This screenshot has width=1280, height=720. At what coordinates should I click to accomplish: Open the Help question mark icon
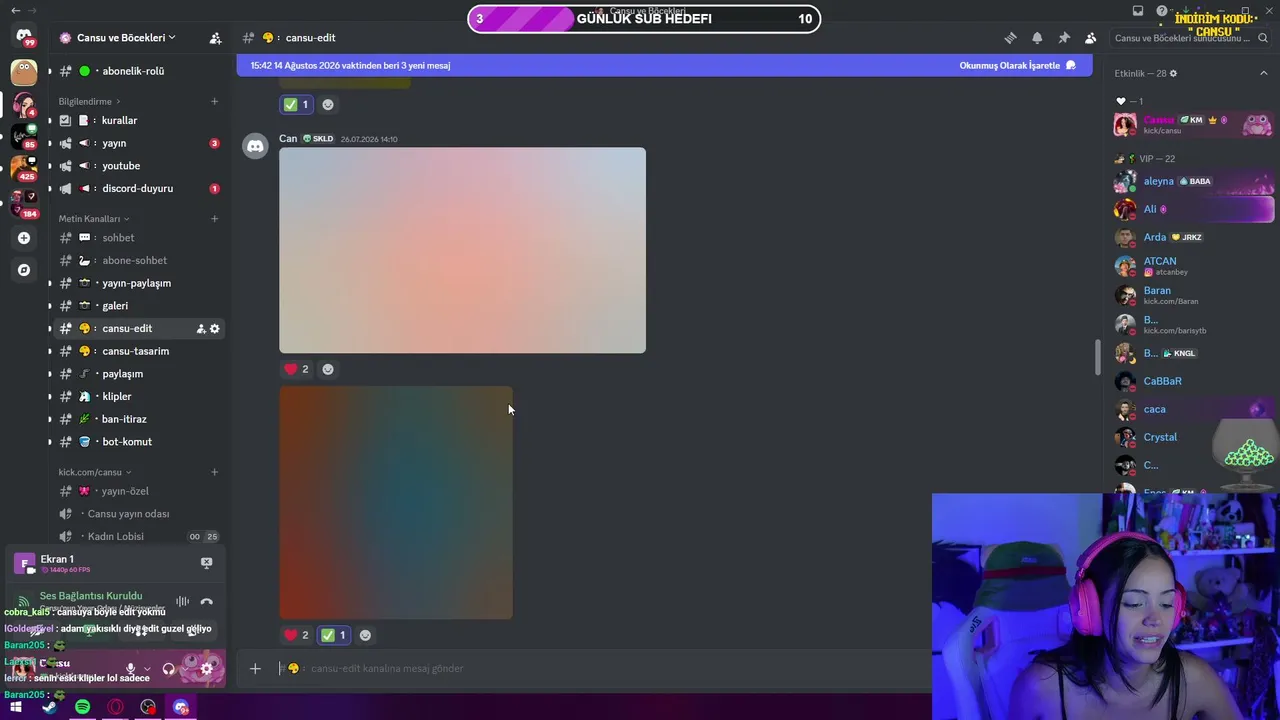click(x=1161, y=11)
